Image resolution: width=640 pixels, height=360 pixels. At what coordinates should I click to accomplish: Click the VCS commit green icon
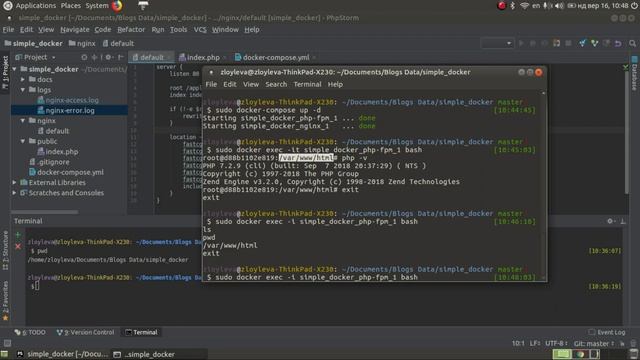tap(595, 43)
